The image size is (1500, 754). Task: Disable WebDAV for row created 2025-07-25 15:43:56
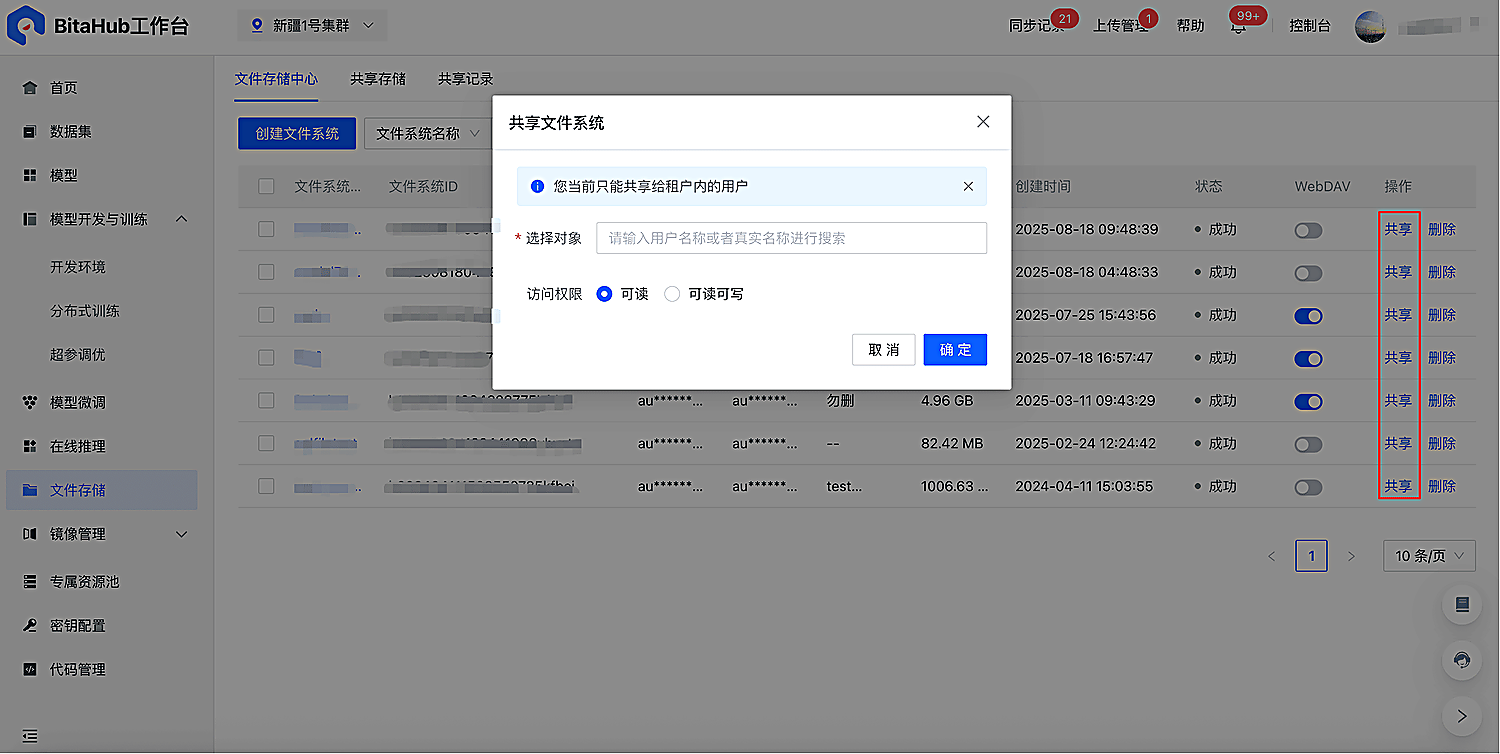coord(1308,316)
